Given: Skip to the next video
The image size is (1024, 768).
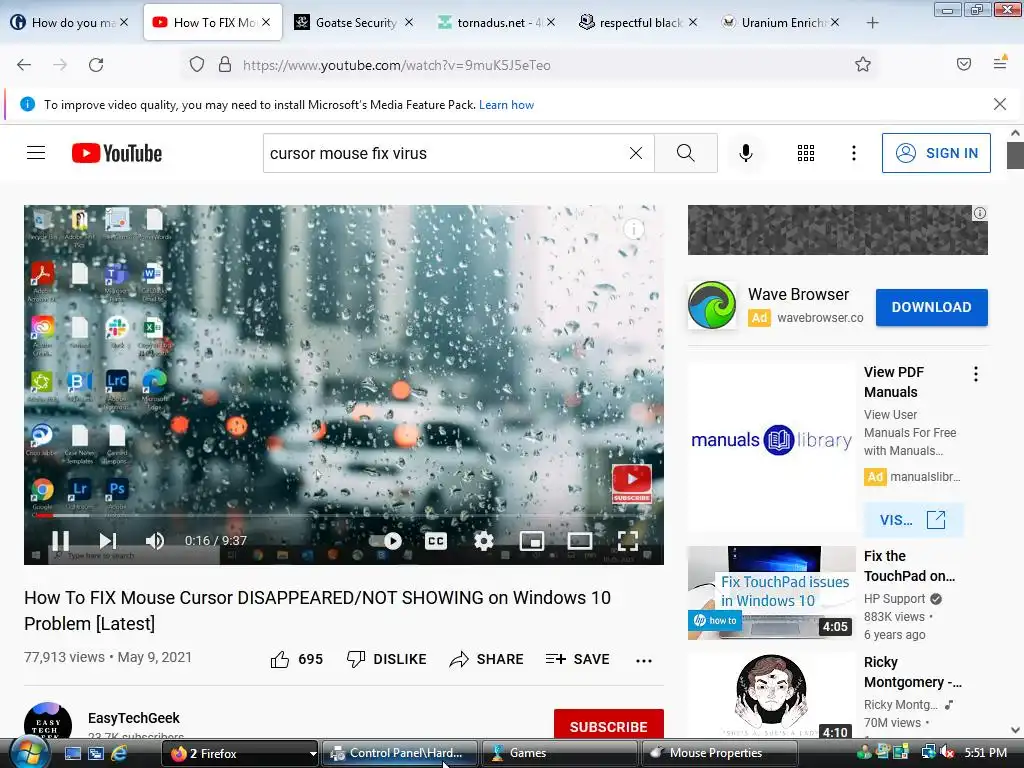Looking at the screenshot, I should click(108, 541).
